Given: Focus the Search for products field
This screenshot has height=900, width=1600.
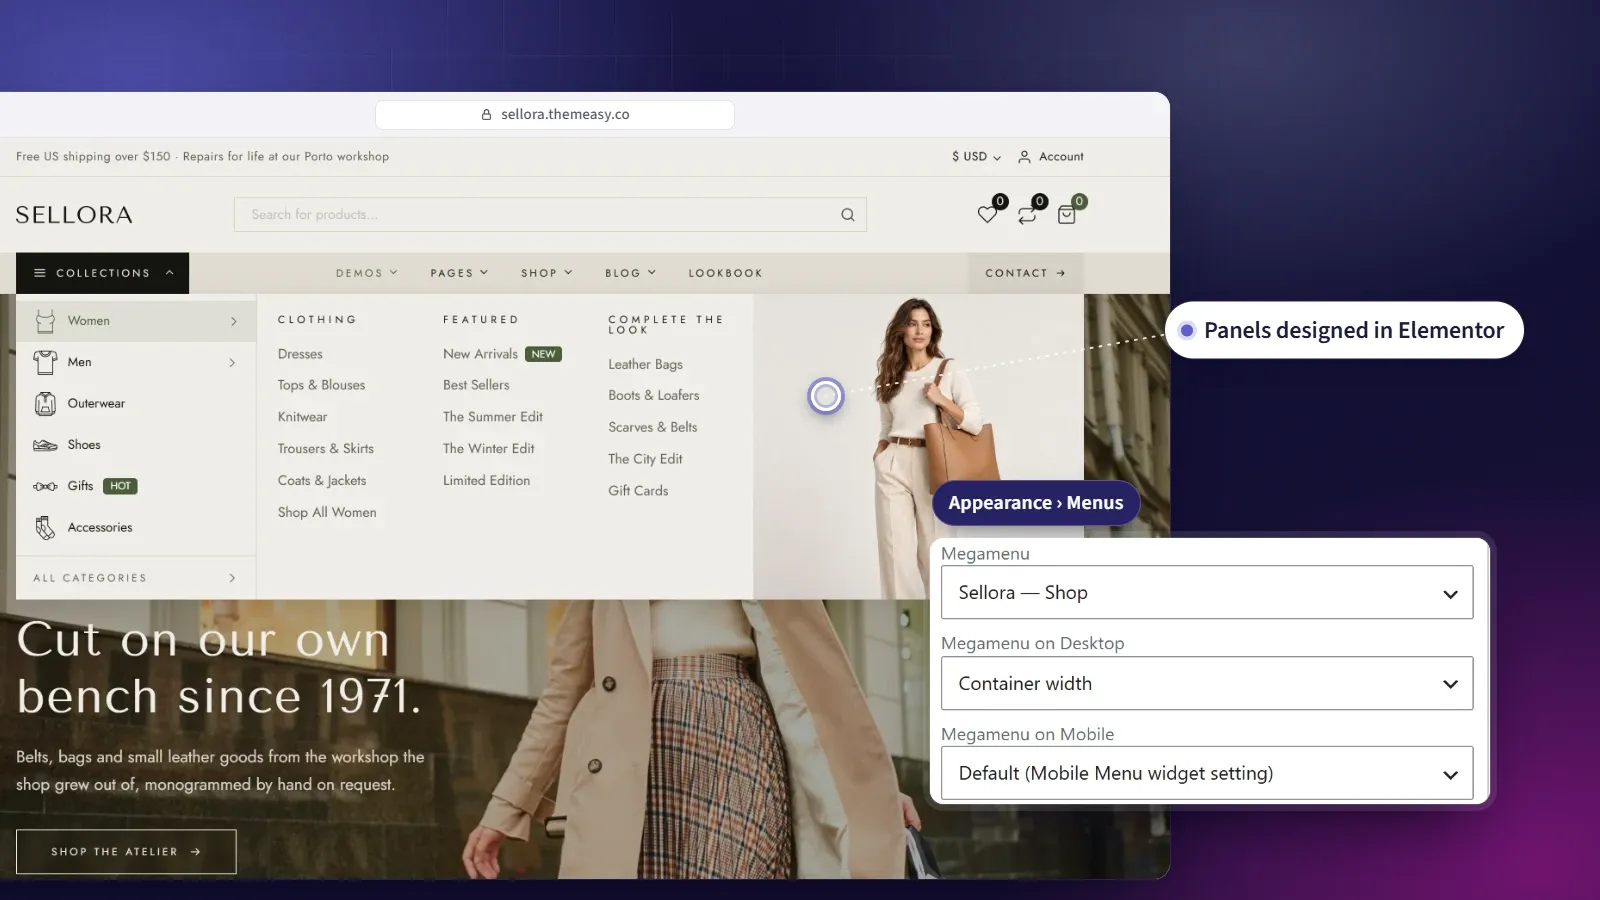Looking at the screenshot, I should point(550,214).
